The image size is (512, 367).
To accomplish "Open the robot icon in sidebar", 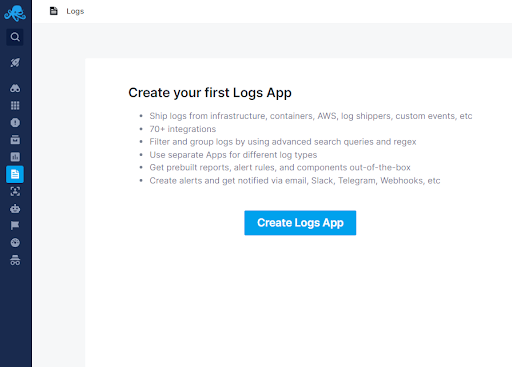I will [x=15, y=209].
